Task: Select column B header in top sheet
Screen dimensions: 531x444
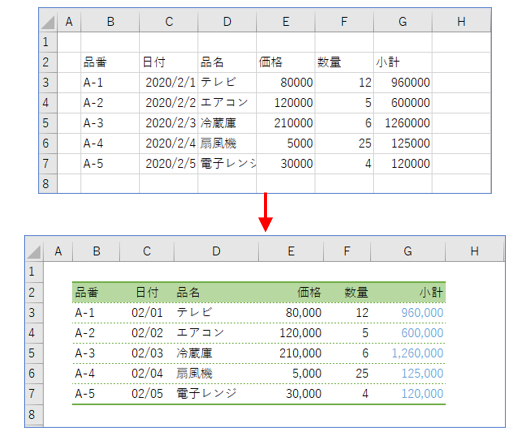Action: 110,22
